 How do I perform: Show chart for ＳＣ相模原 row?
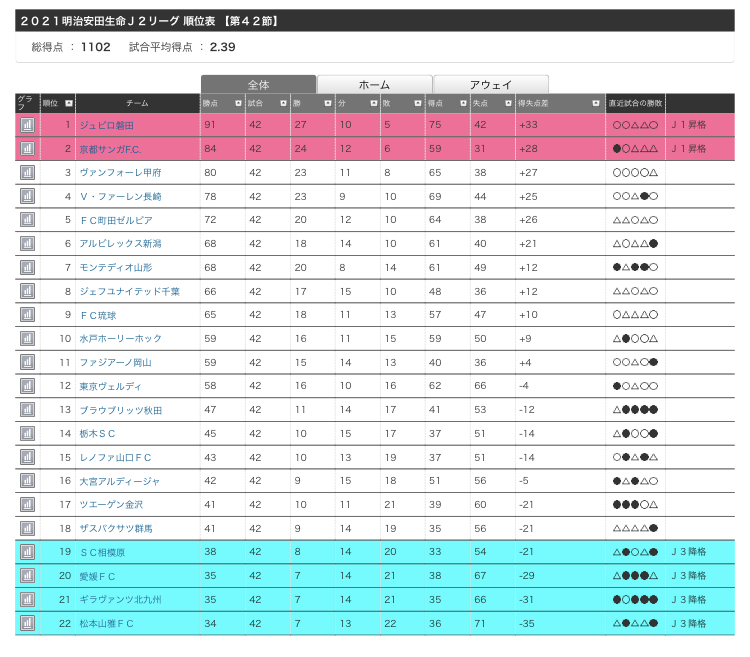[27, 552]
